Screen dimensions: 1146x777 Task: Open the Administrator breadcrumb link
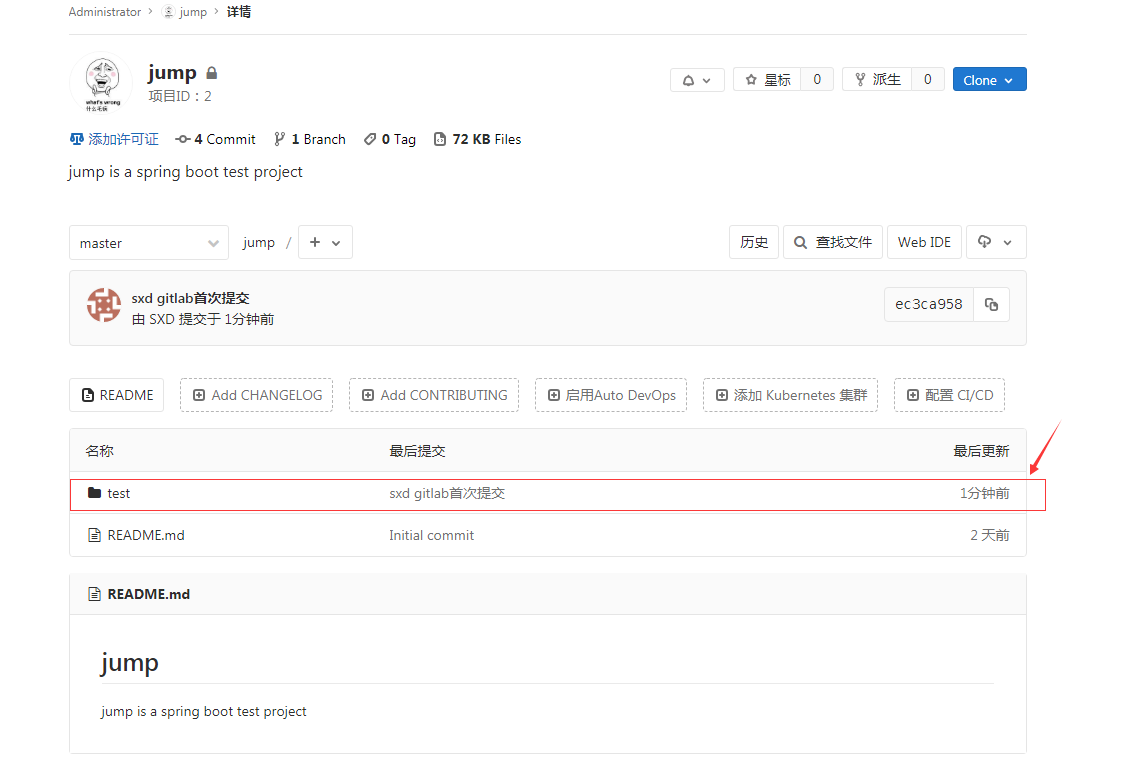coord(105,12)
